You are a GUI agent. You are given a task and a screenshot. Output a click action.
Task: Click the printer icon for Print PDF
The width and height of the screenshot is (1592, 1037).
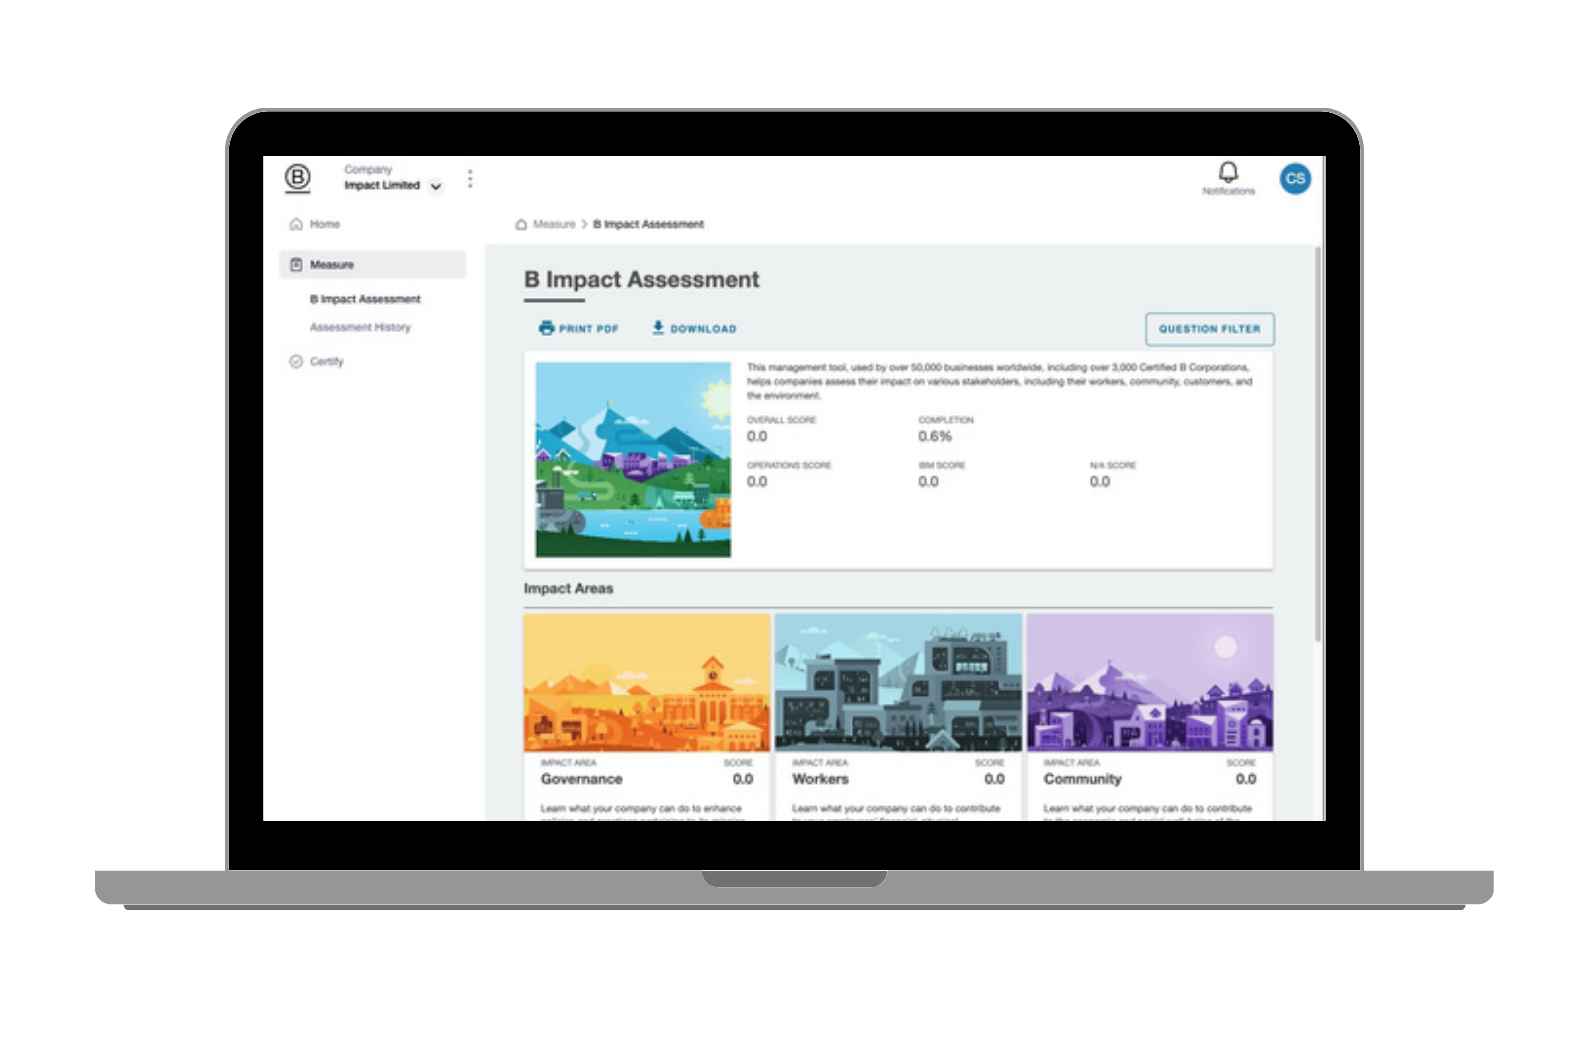click(546, 328)
